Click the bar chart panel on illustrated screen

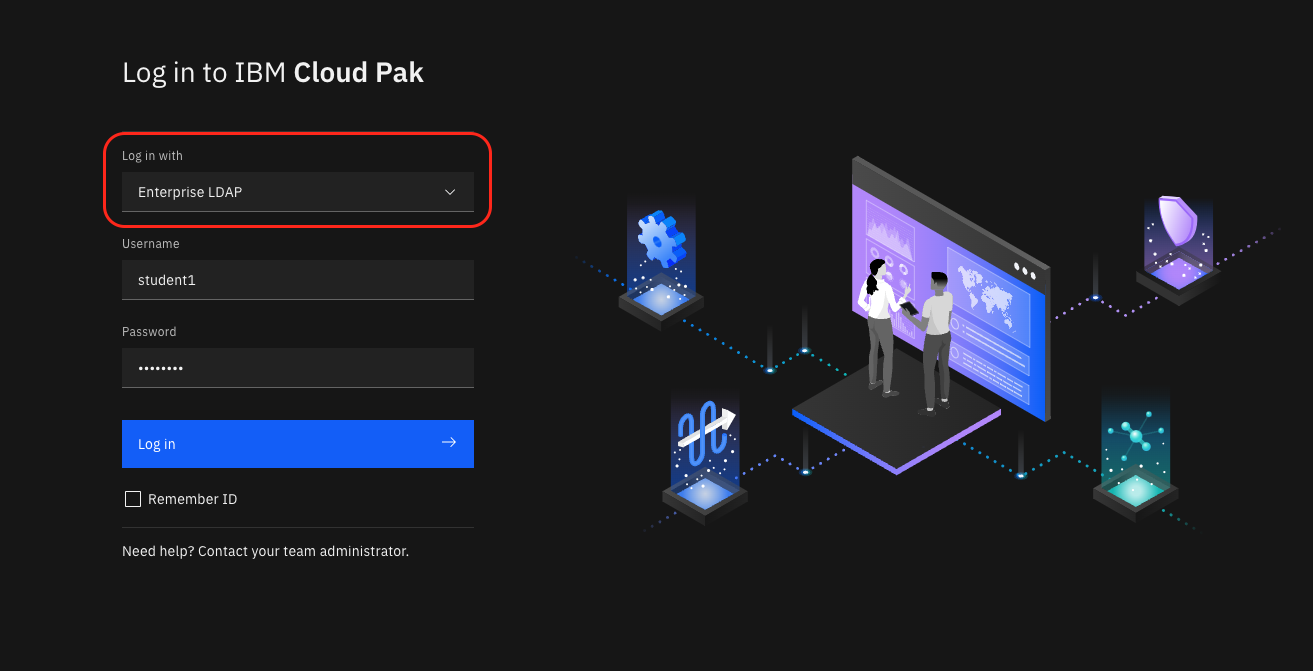point(888,230)
